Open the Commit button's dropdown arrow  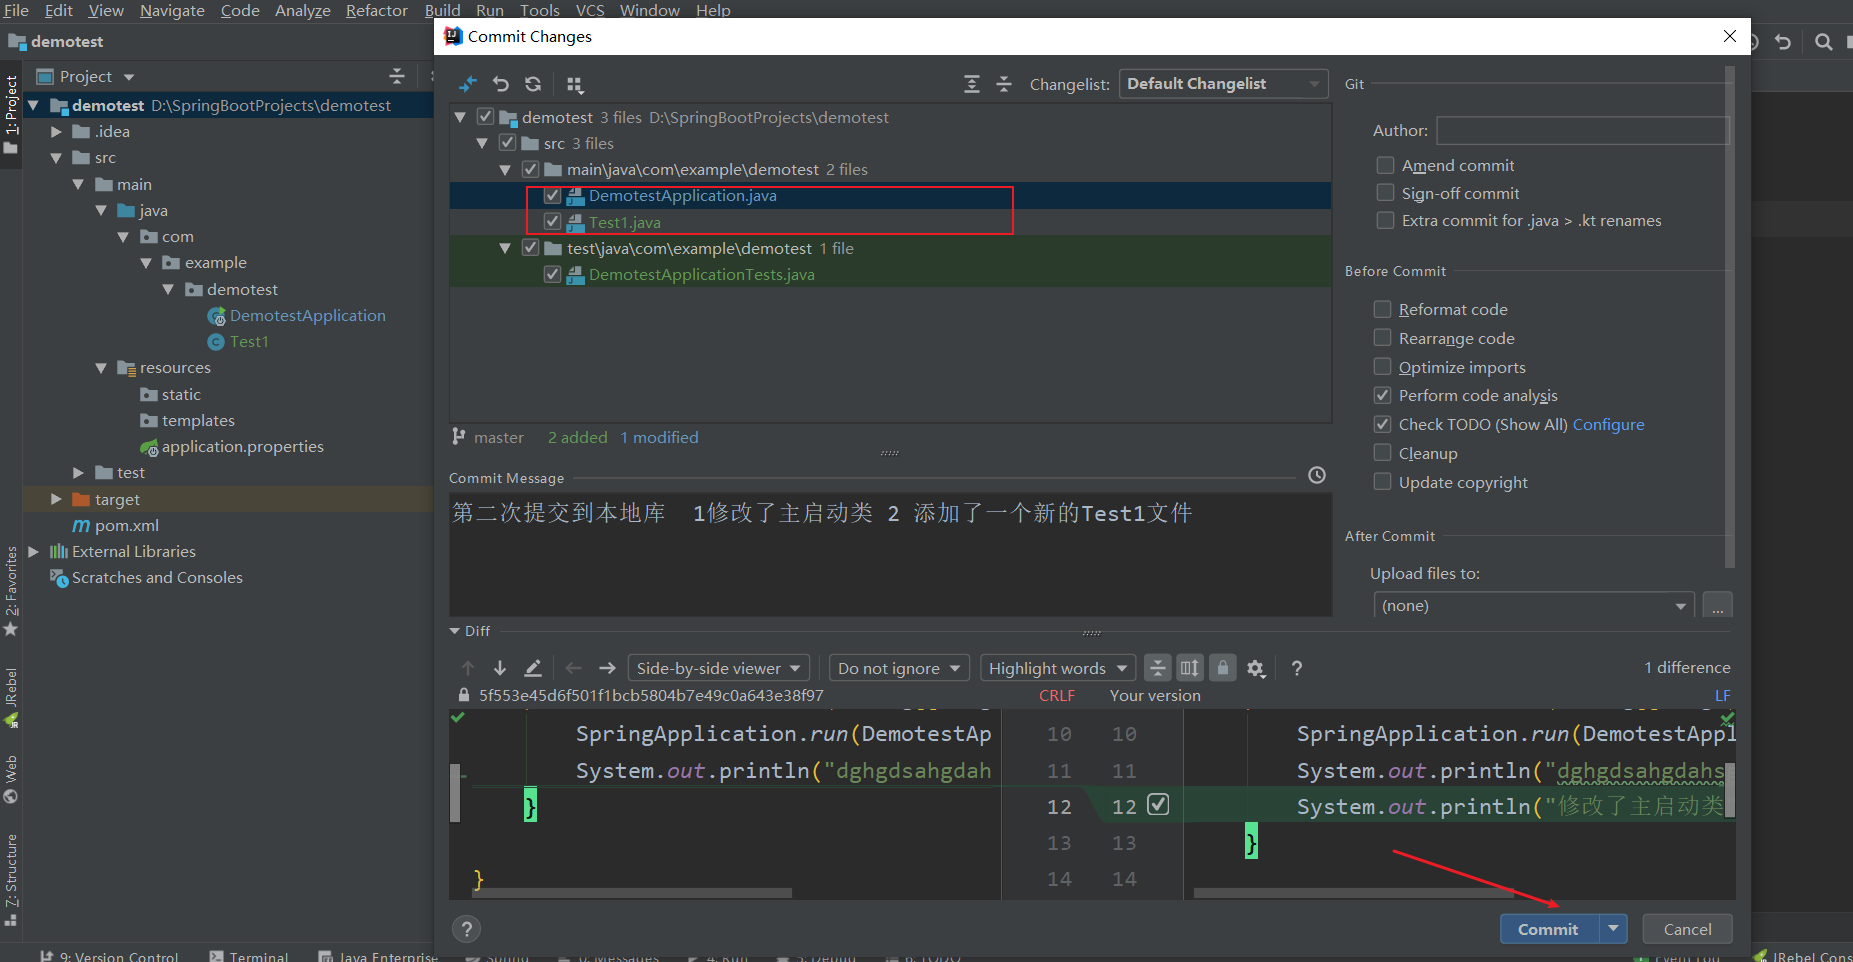(1613, 929)
